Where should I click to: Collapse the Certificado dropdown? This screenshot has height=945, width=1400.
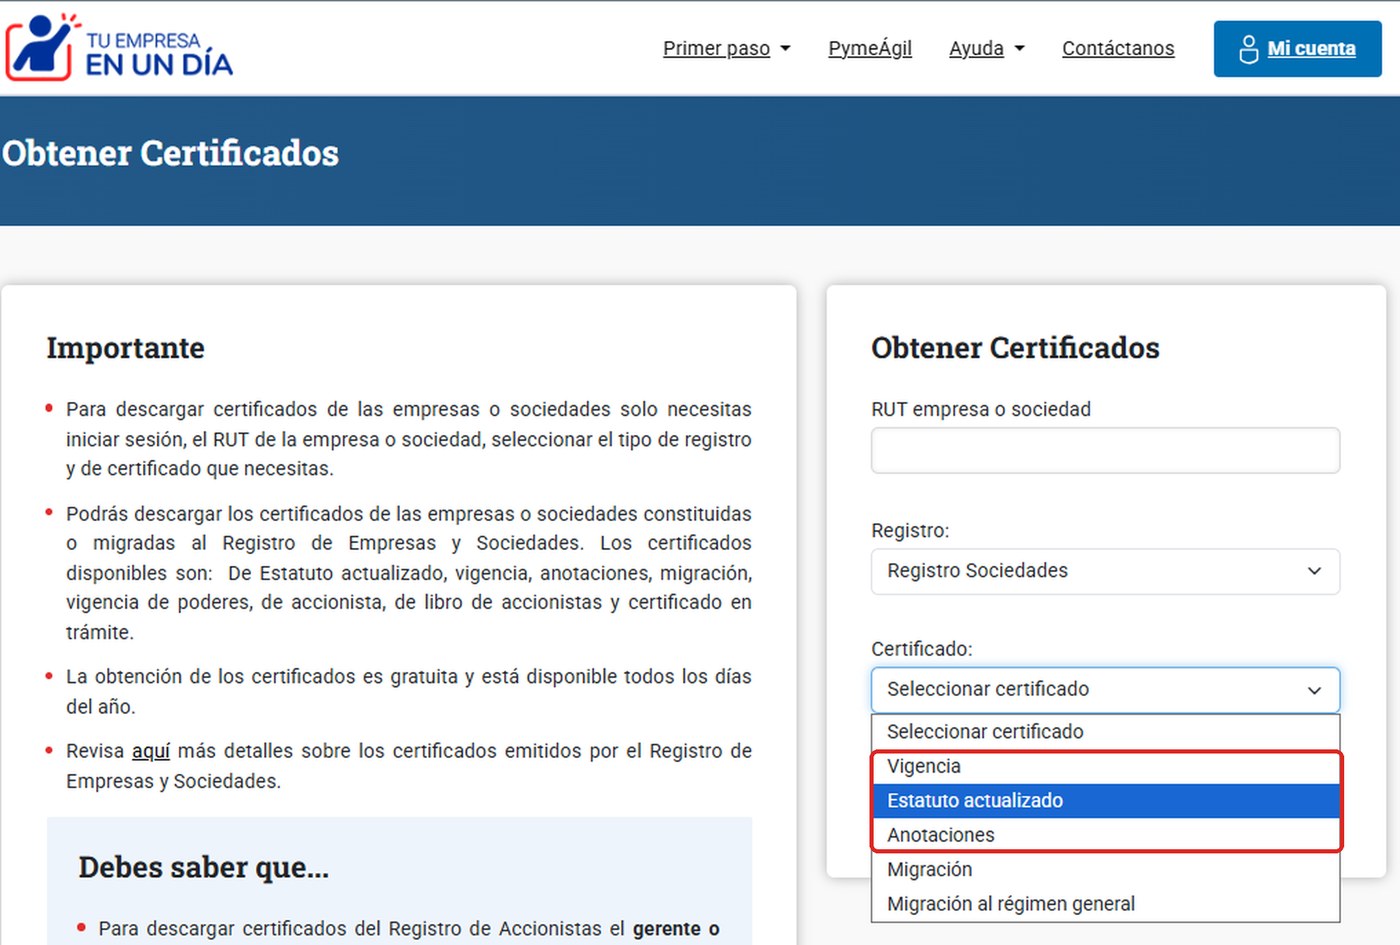(x=1105, y=690)
